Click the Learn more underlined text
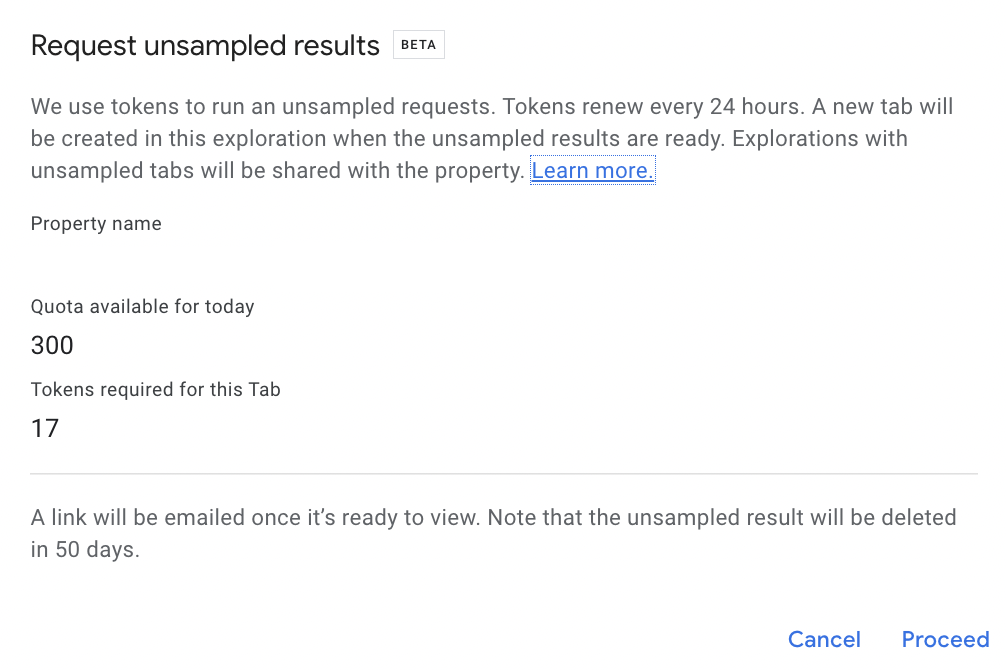 tap(592, 171)
